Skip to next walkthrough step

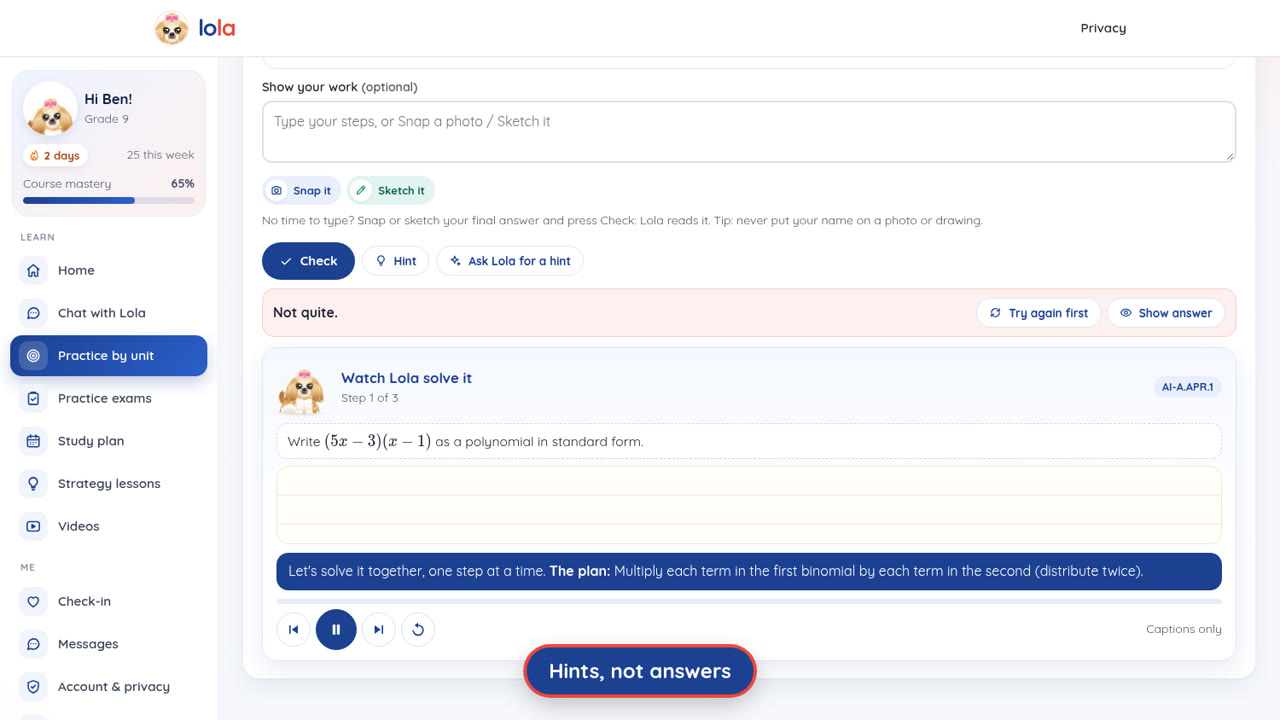(379, 630)
